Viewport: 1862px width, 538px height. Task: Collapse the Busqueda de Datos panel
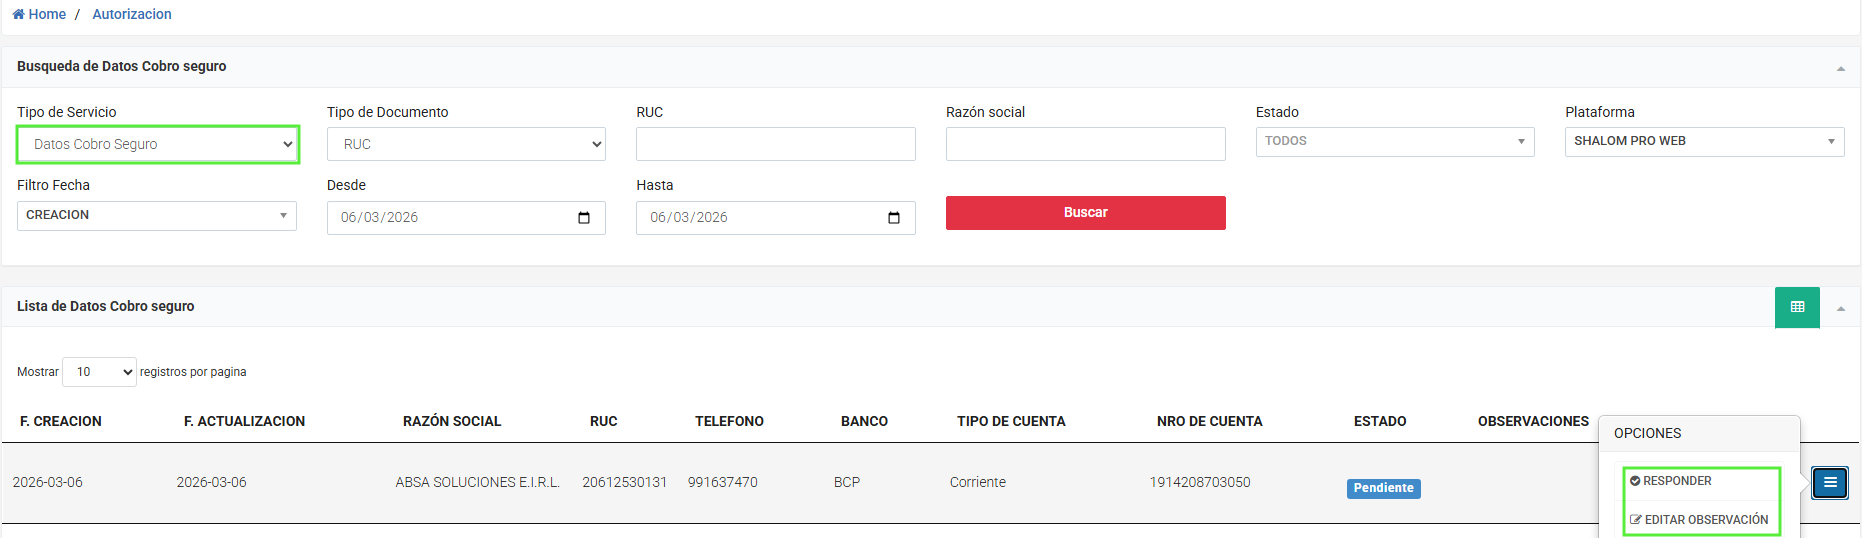pos(1840,68)
